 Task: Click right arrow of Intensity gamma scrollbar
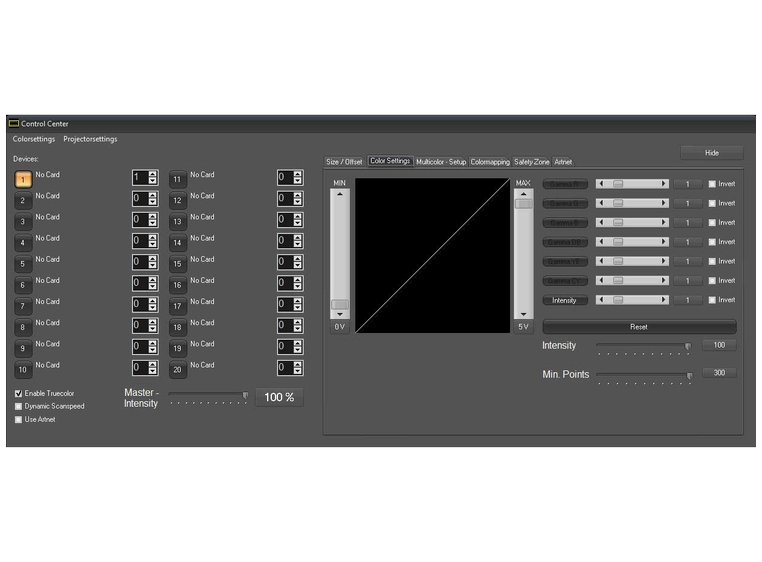[664, 300]
